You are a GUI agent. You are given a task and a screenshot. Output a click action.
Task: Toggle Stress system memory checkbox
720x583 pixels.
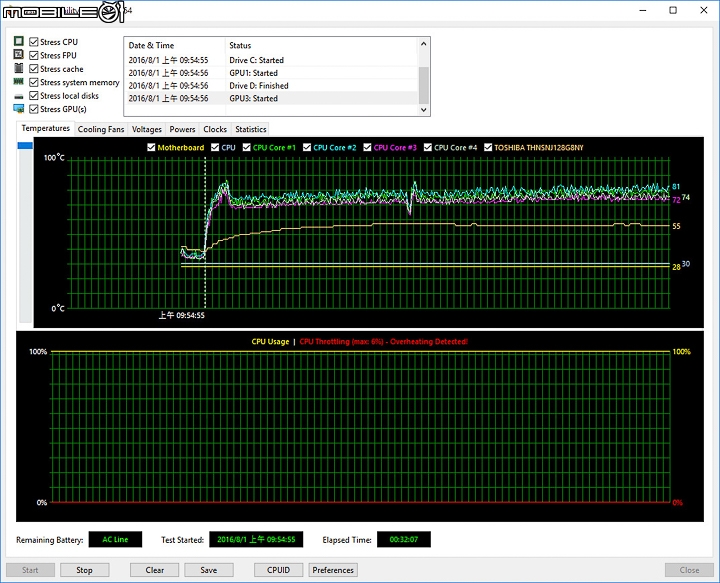coord(34,82)
